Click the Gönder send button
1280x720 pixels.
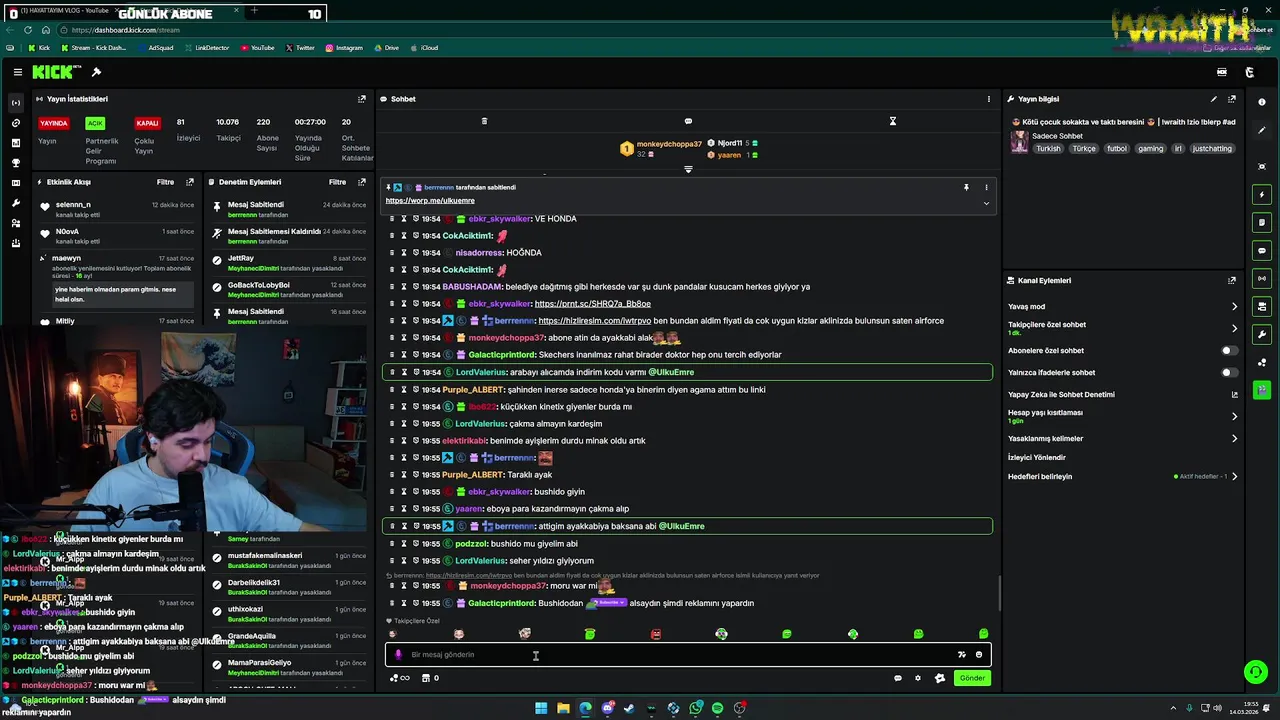pos(972,678)
